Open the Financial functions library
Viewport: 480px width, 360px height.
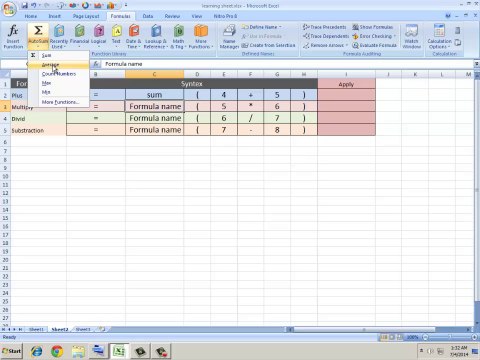(79, 35)
